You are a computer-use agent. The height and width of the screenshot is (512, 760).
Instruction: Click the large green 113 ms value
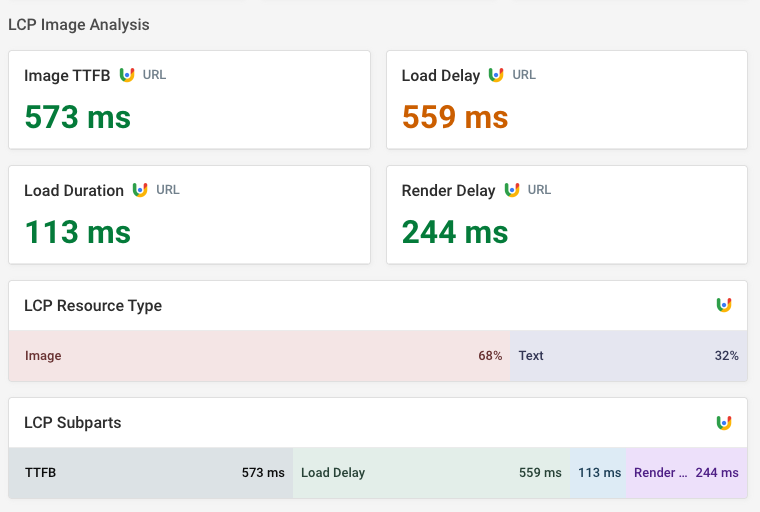pyautogui.click(x=78, y=232)
